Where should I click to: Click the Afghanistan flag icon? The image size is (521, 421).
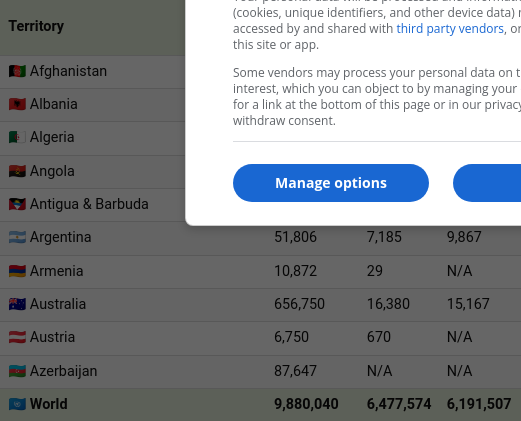(17, 71)
